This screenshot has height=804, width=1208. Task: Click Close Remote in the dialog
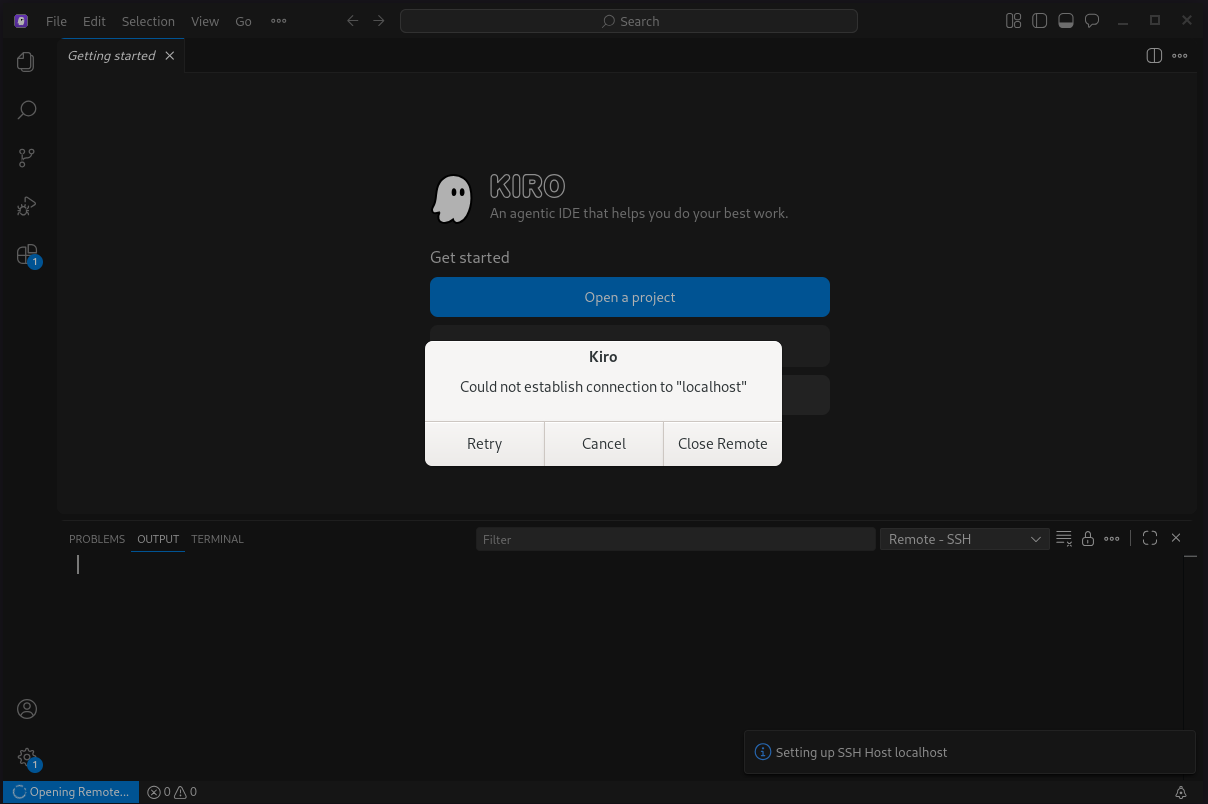point(723,444)
